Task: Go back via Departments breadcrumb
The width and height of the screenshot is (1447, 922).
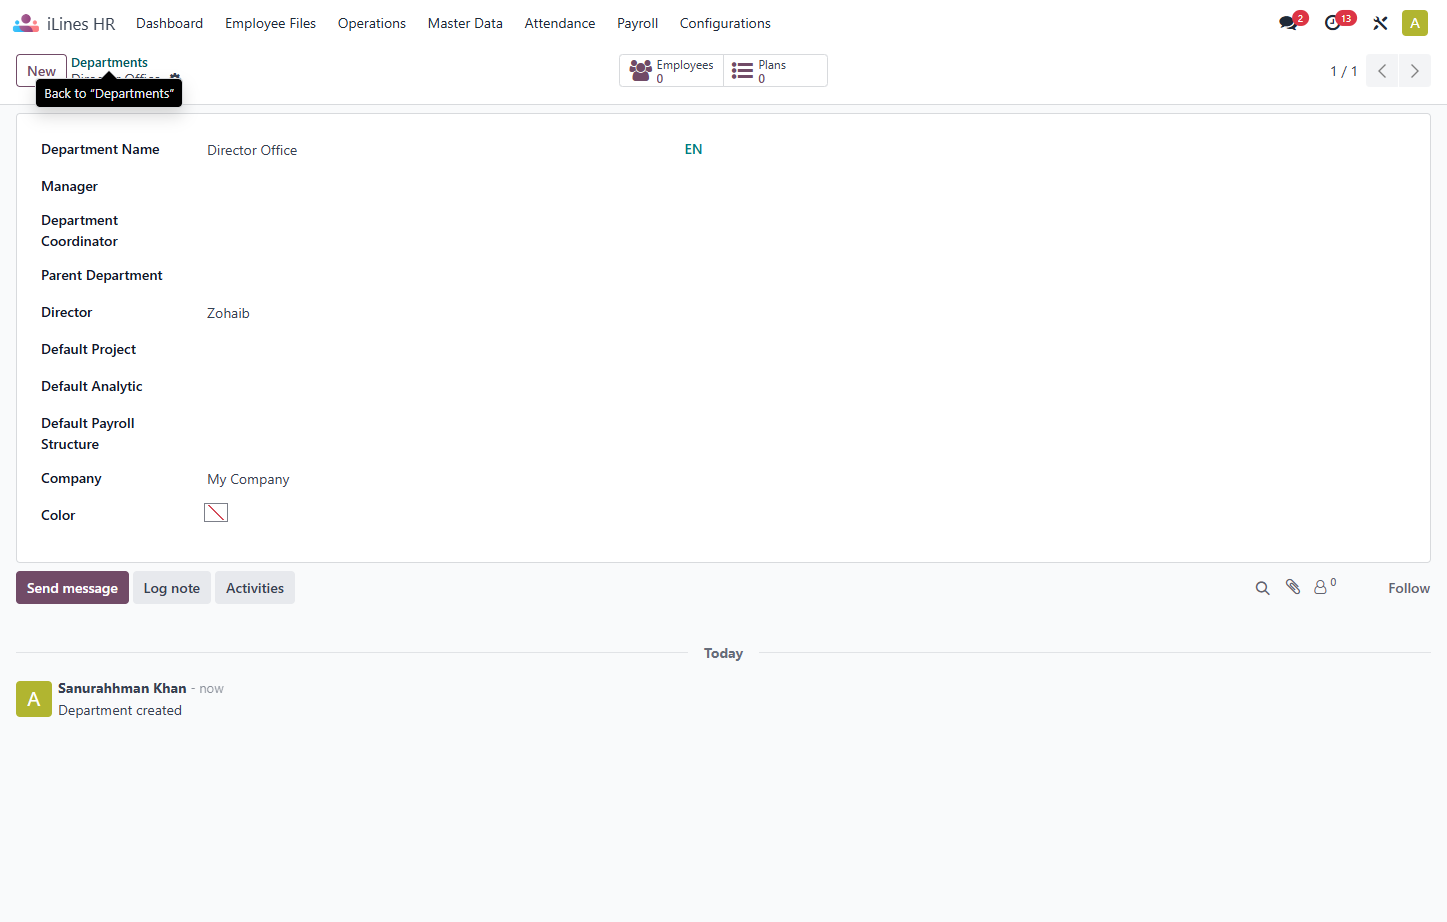Action: 109,62
